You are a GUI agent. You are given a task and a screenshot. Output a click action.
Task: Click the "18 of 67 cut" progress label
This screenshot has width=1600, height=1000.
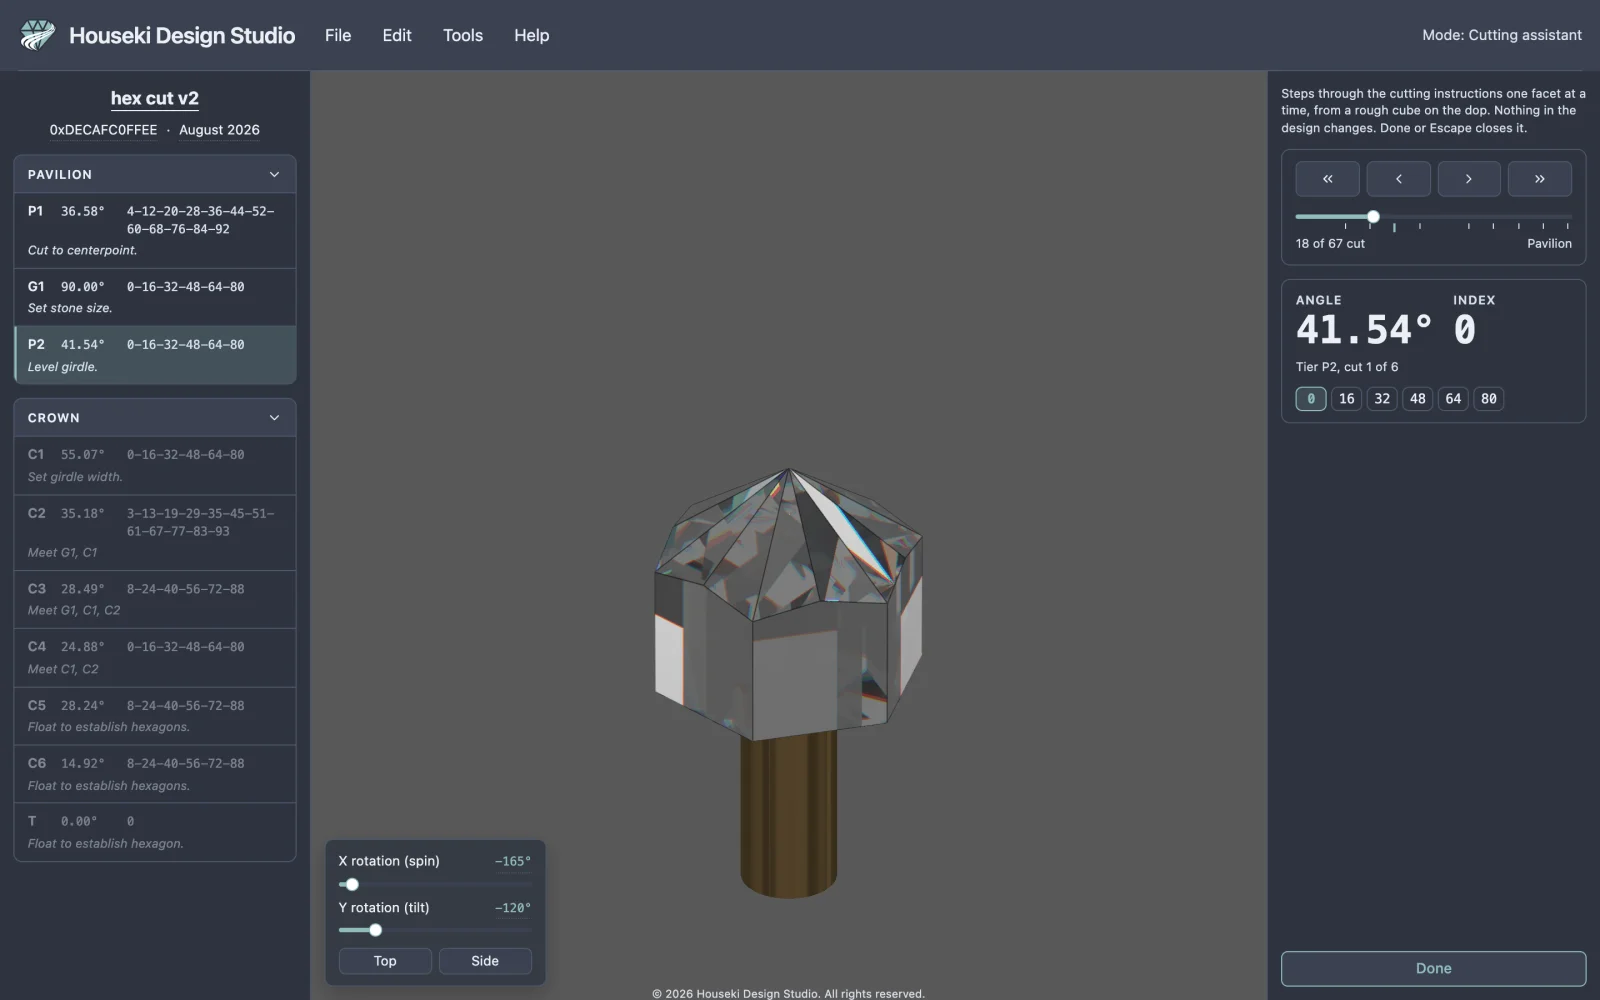coord(1330,244)
